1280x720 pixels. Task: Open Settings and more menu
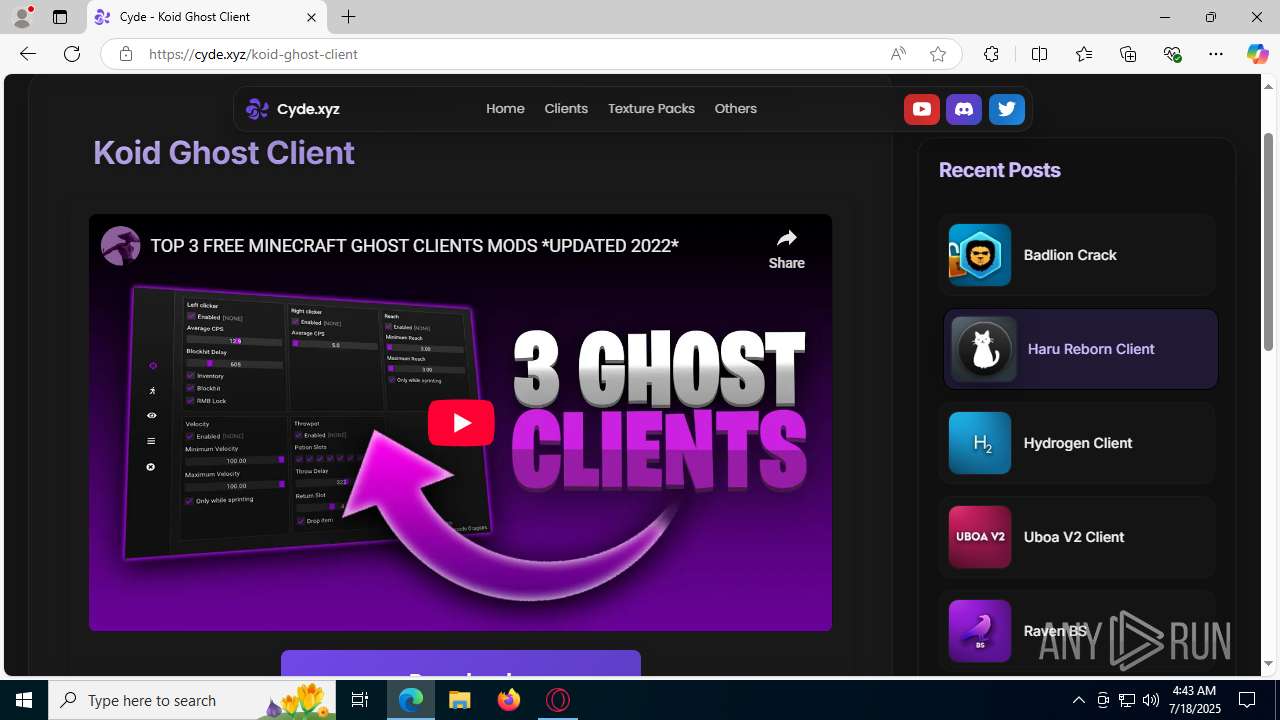point(1216,54)
